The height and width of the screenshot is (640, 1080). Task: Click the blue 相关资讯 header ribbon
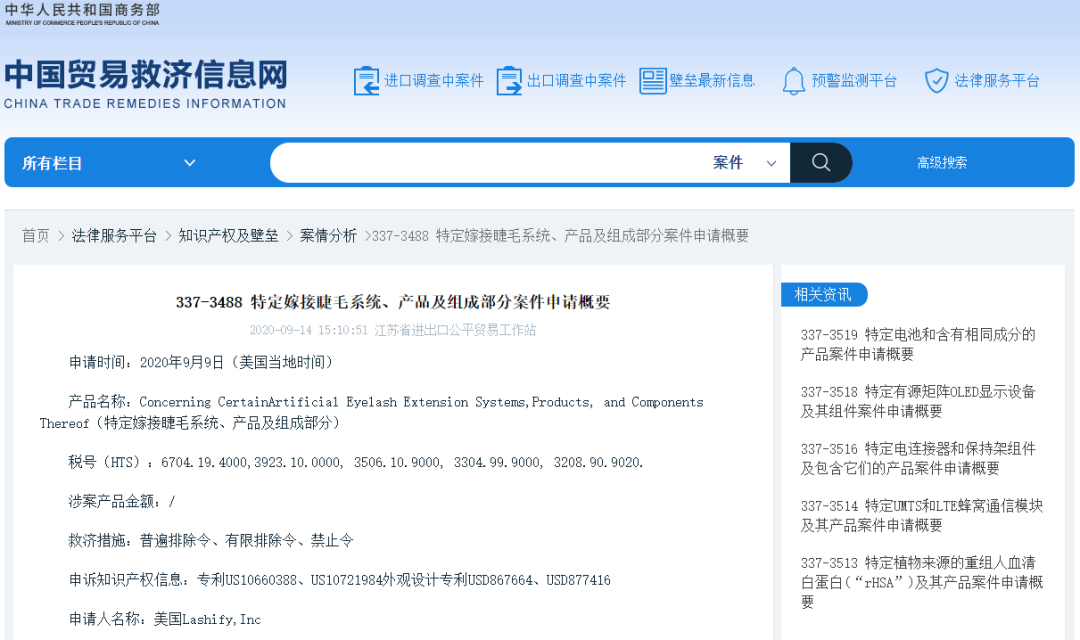(824, 294)
